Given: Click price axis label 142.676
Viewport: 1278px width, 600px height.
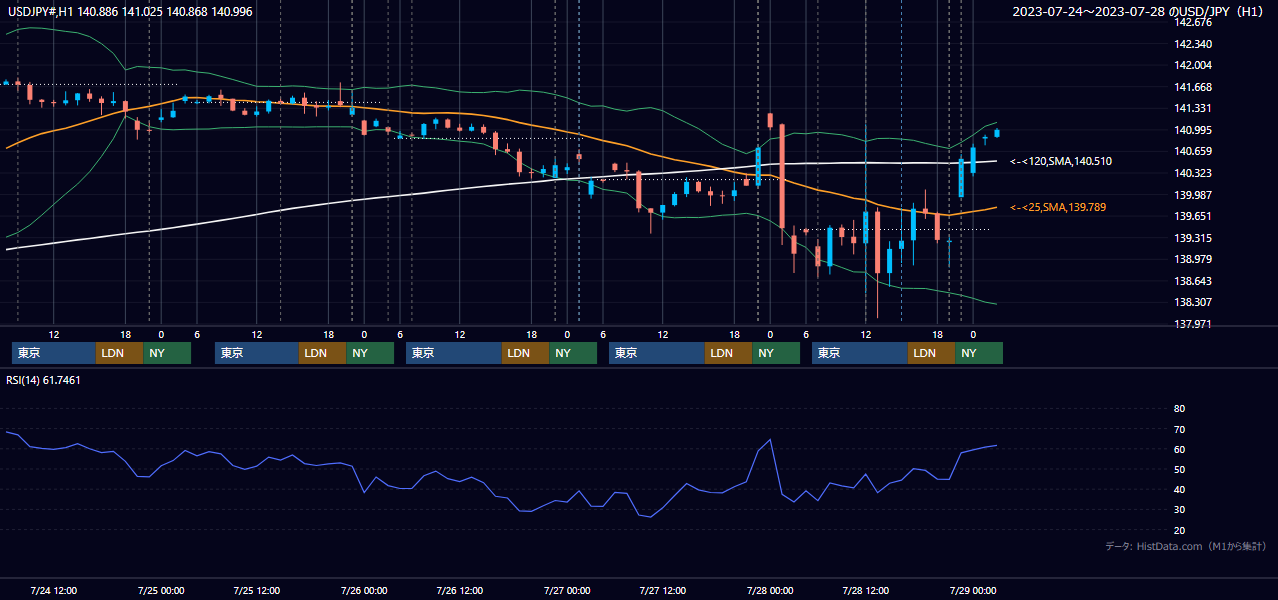Looking at the screenshot, I should tap(1194, 23).
